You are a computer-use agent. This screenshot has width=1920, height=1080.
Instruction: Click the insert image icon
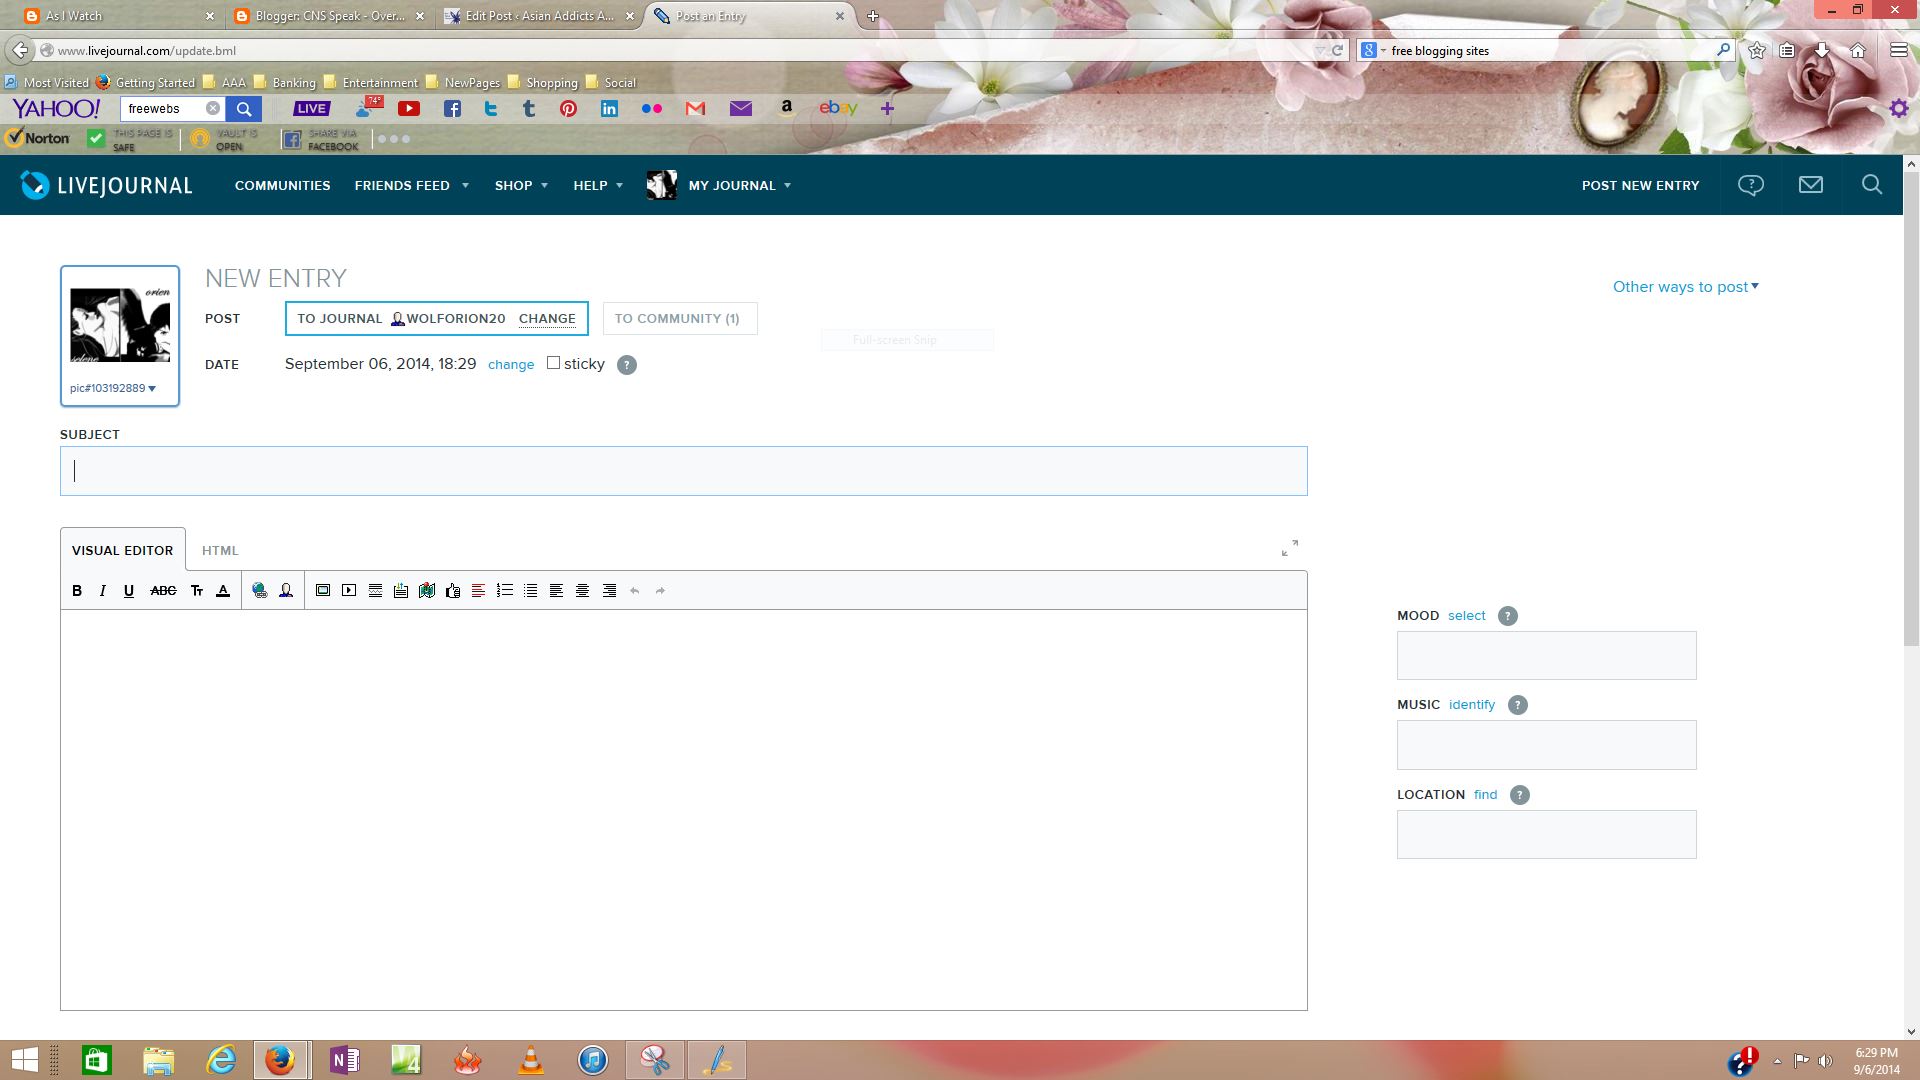click(323, 591)
